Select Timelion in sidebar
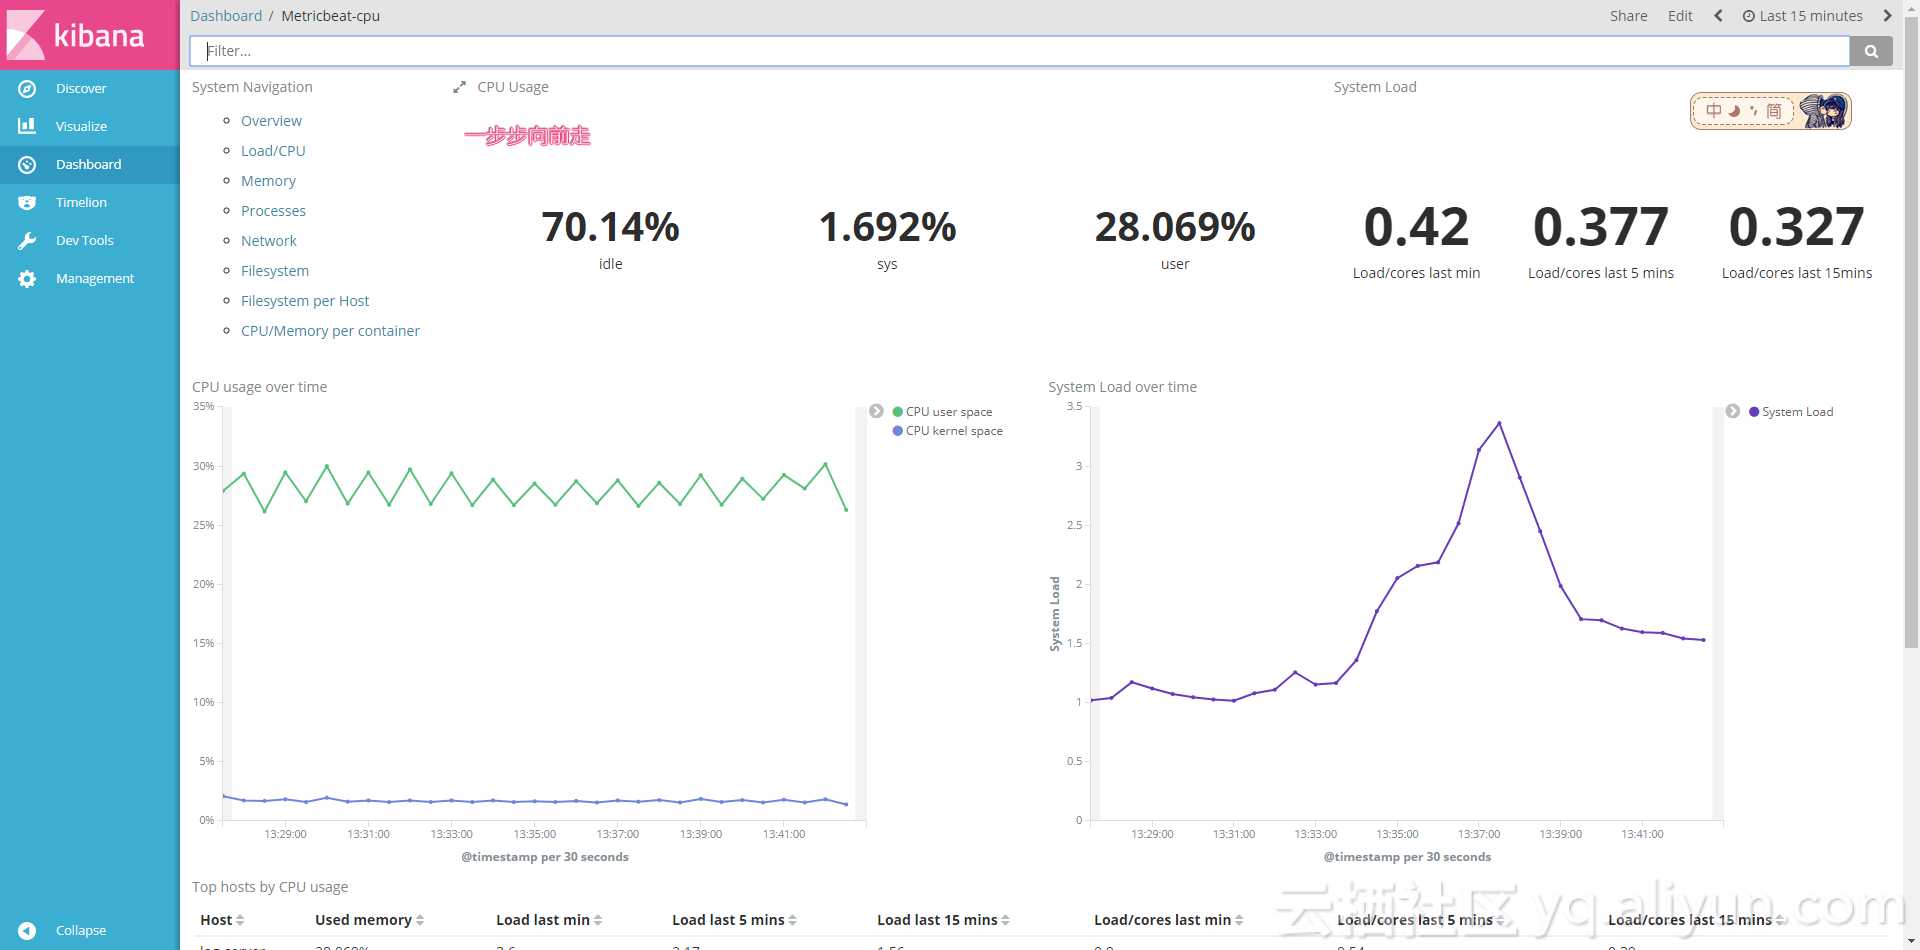The height and width of the screenshot is (950, 1920). [81, 203]
